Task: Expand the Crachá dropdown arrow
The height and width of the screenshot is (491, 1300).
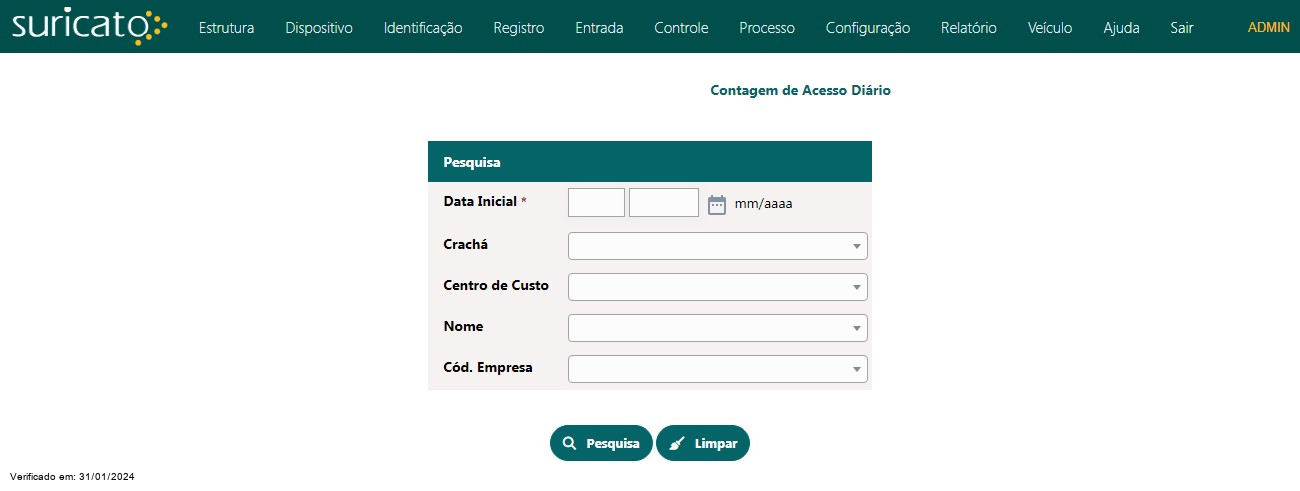Action: point(857,246)
